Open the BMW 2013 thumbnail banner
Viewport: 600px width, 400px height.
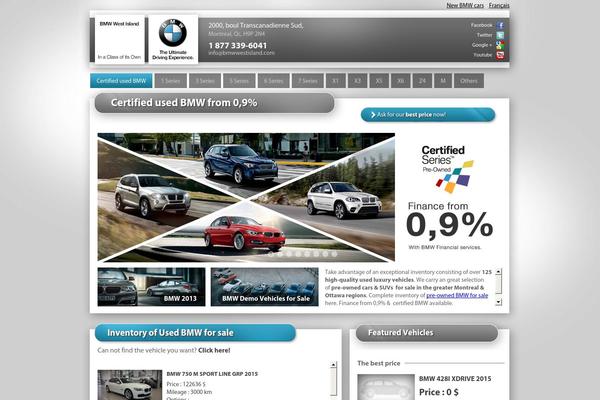152,287
